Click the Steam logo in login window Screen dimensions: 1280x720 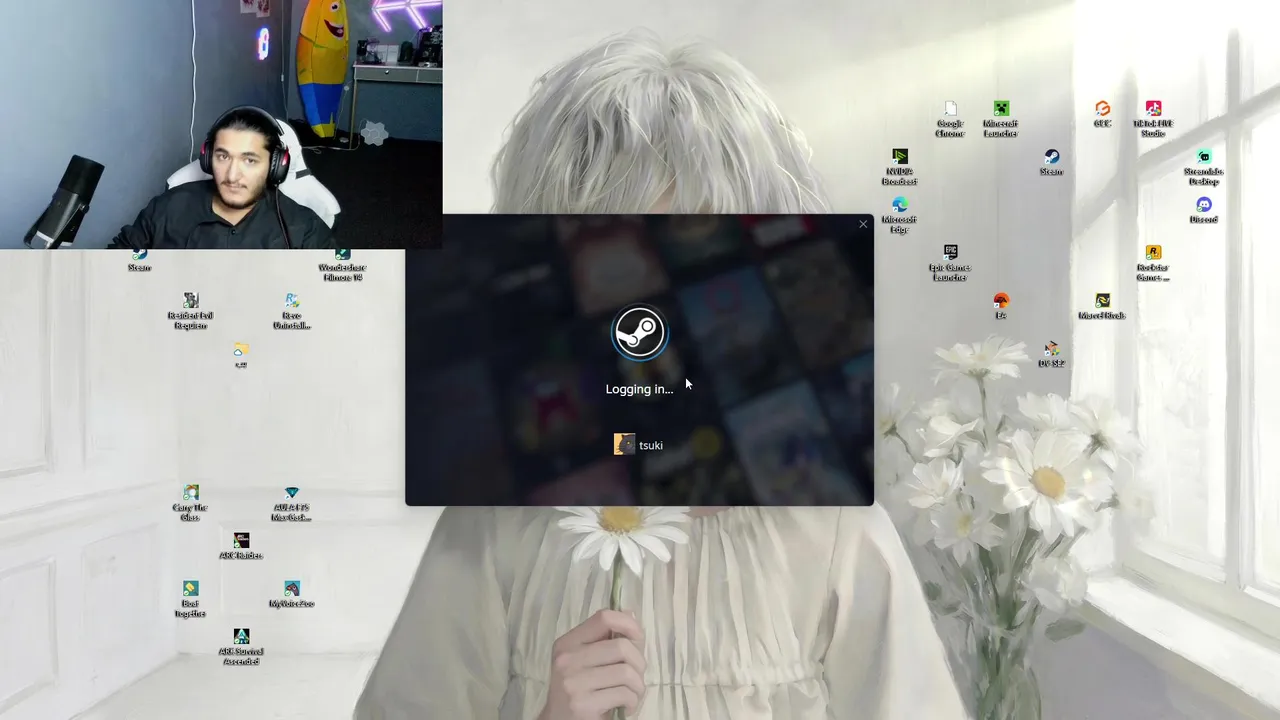click(640, 332)
